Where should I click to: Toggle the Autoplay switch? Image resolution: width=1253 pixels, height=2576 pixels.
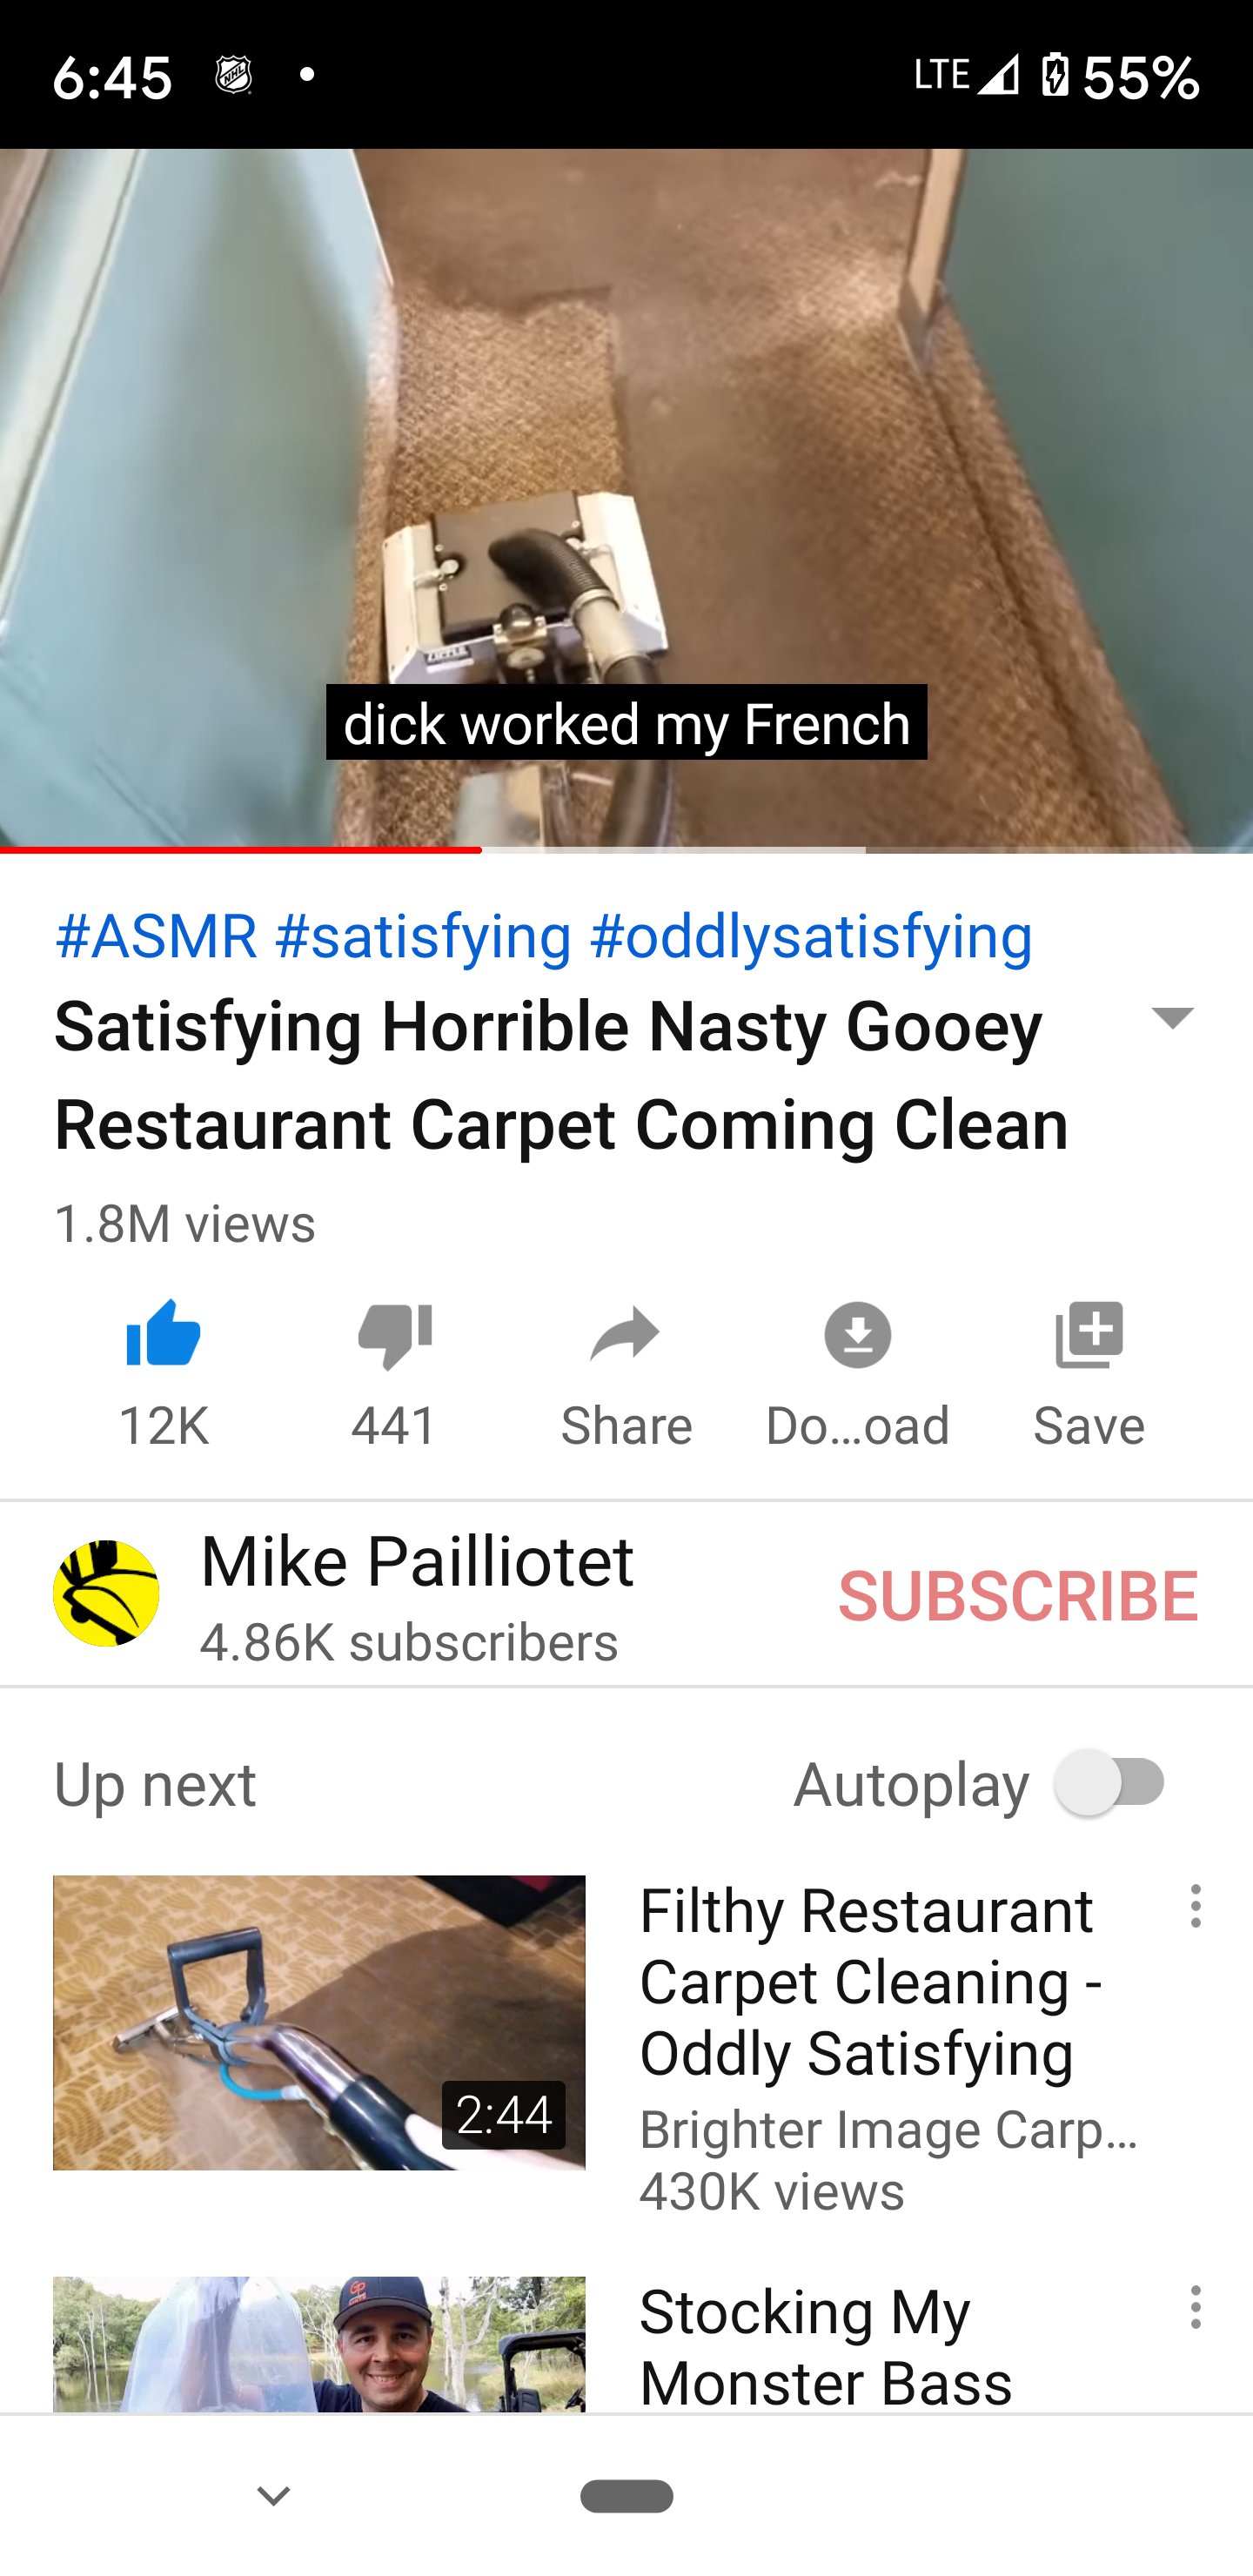(x=1111, y=1782)
